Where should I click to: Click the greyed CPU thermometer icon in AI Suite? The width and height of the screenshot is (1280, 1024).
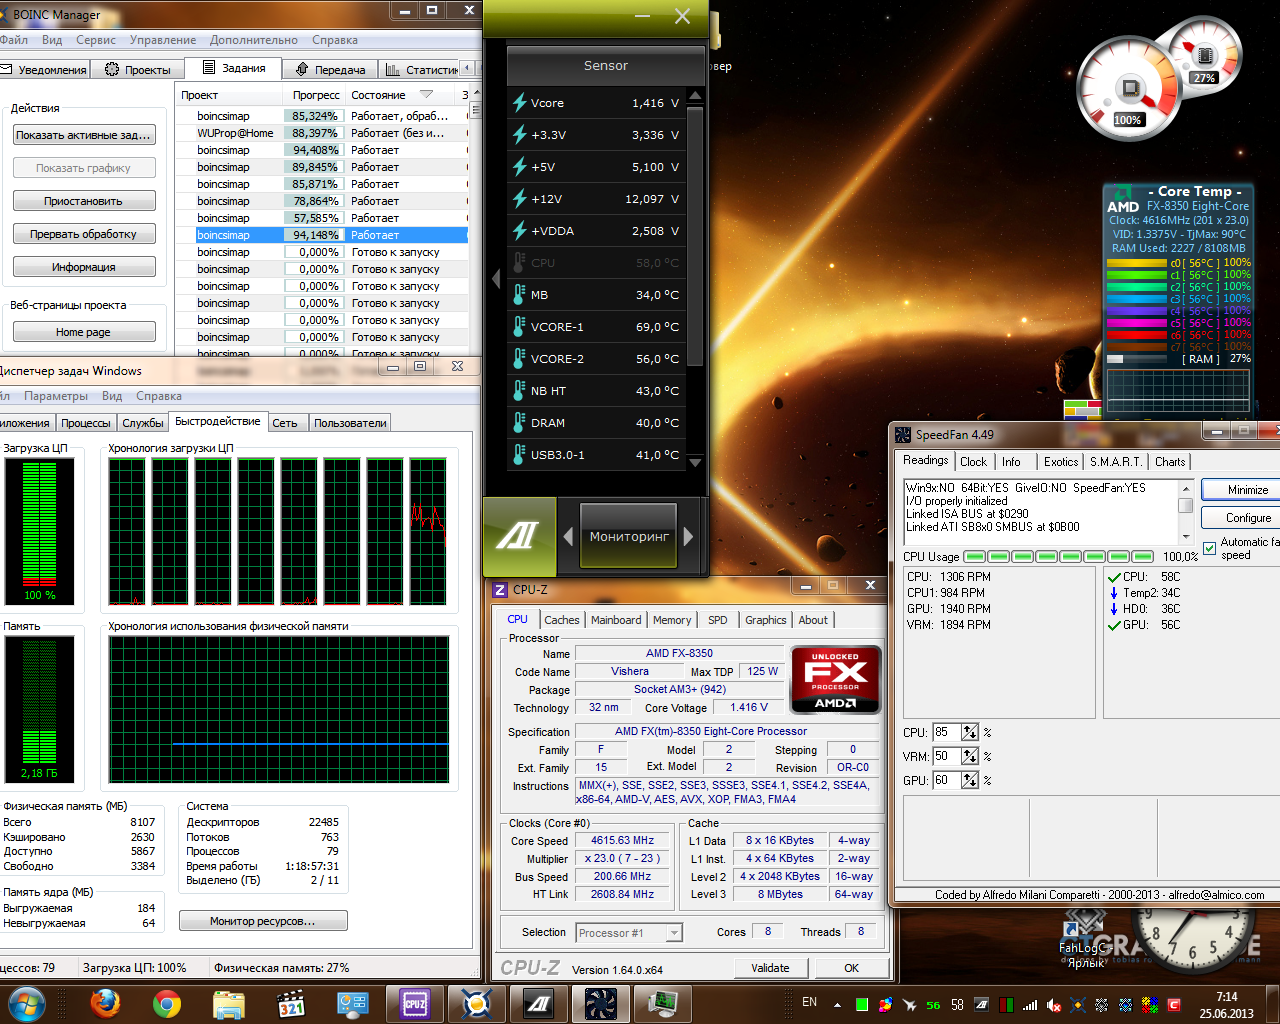(x=519, y=263)
